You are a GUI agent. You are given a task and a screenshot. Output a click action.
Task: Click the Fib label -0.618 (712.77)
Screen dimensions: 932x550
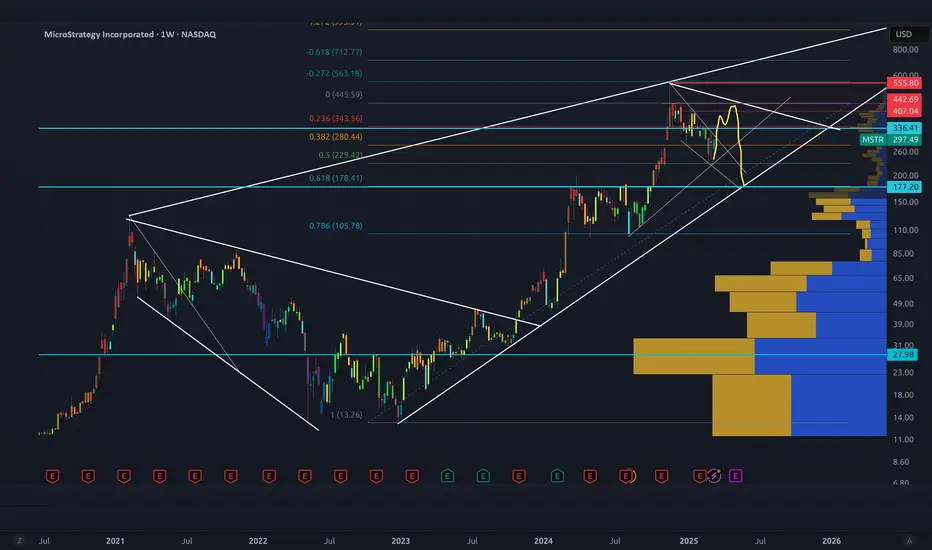pos(334,52)
